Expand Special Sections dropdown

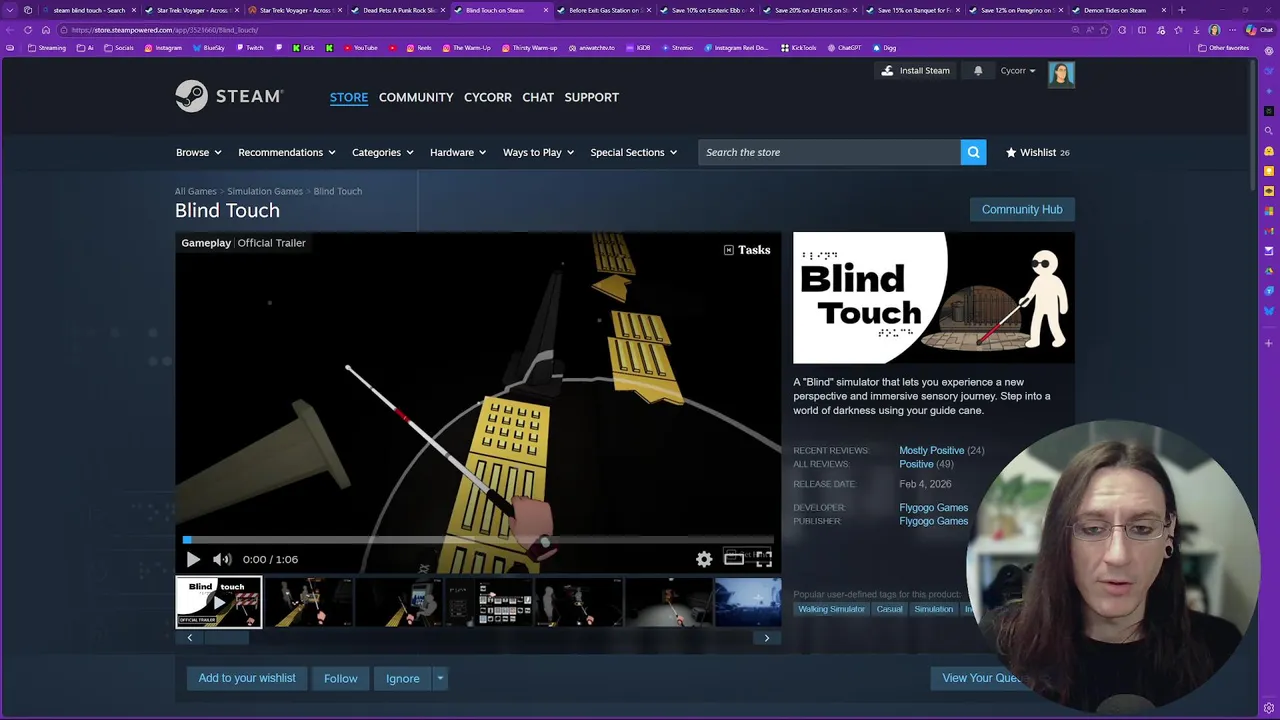pyautogui.click(x=633, y=152)
